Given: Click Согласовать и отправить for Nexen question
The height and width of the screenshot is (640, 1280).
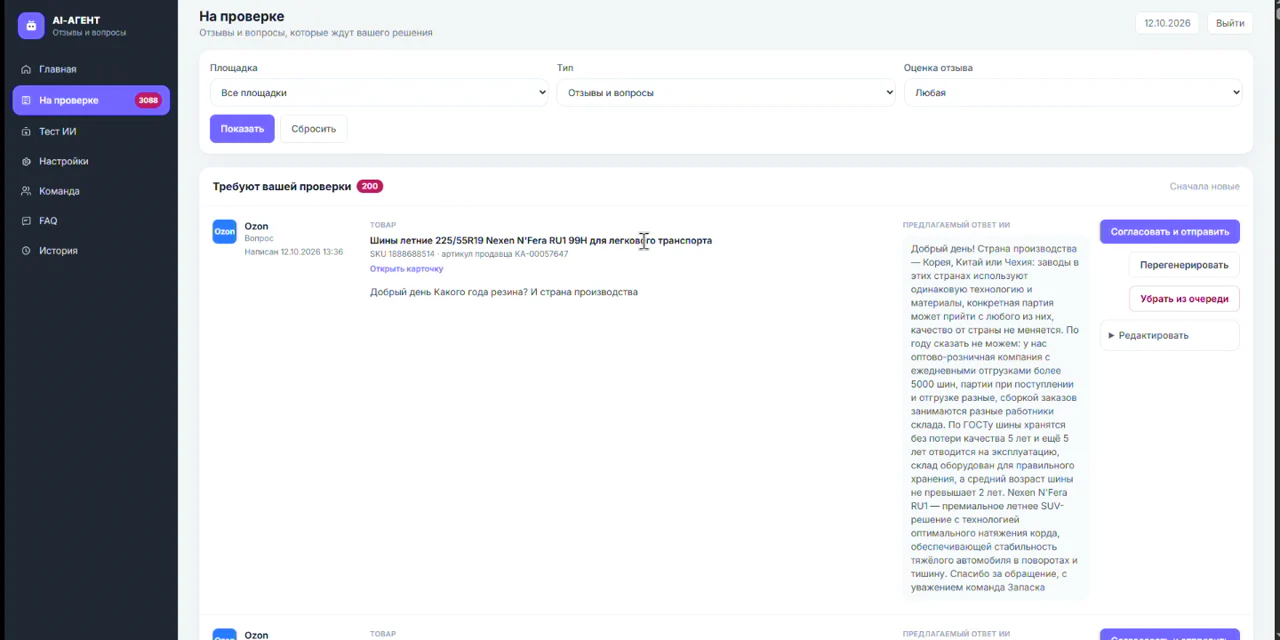Looking at the screenshot, I should (1170, 232).
